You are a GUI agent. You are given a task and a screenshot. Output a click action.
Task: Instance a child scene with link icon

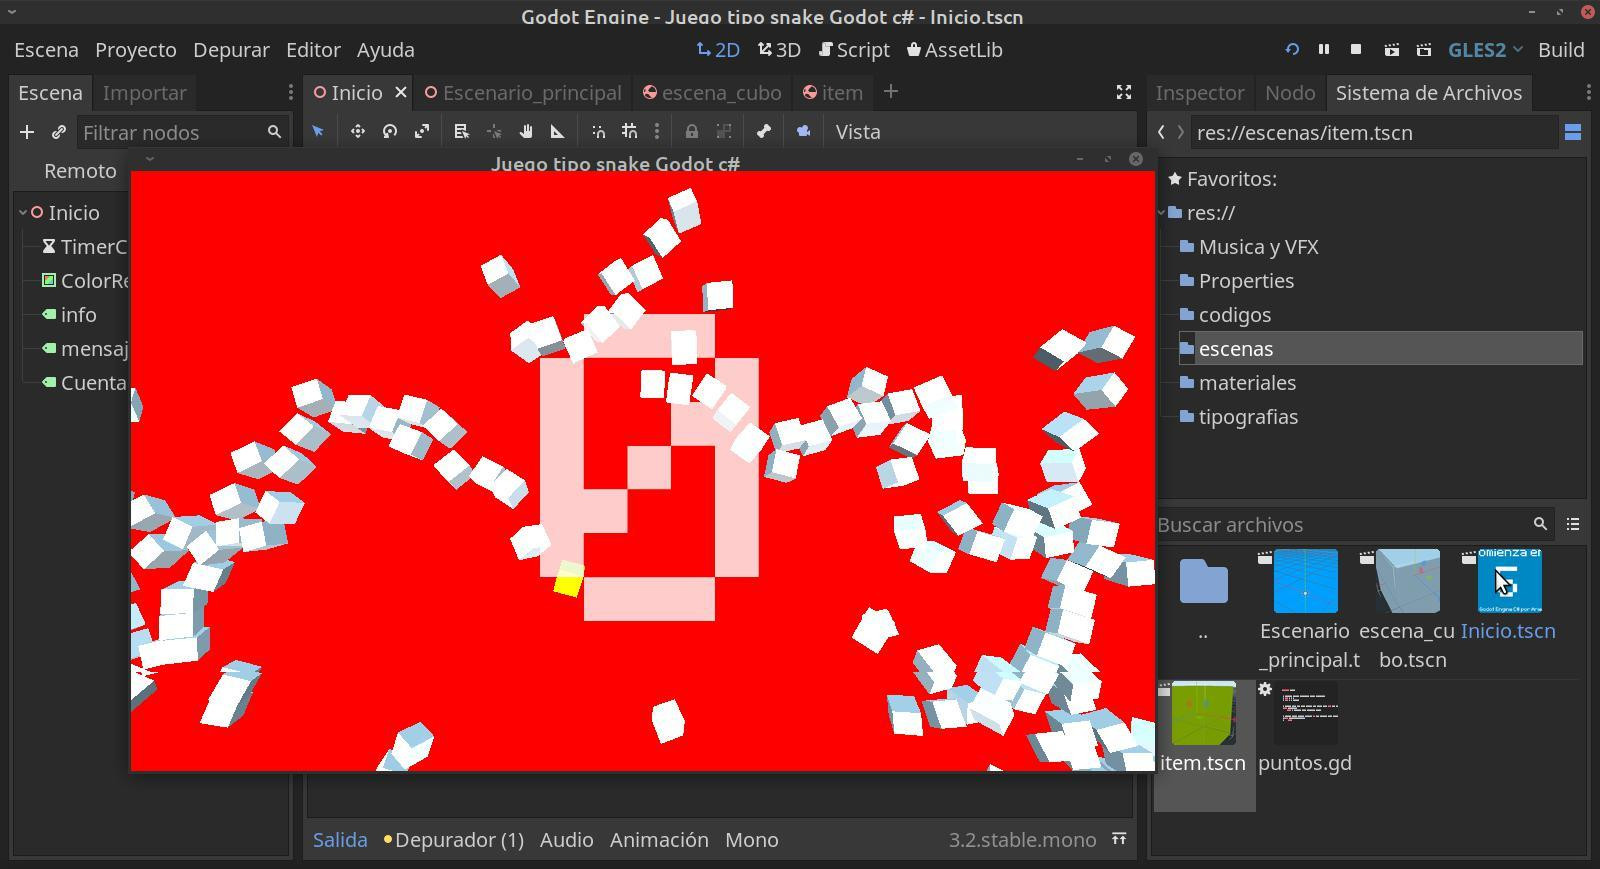59,132
